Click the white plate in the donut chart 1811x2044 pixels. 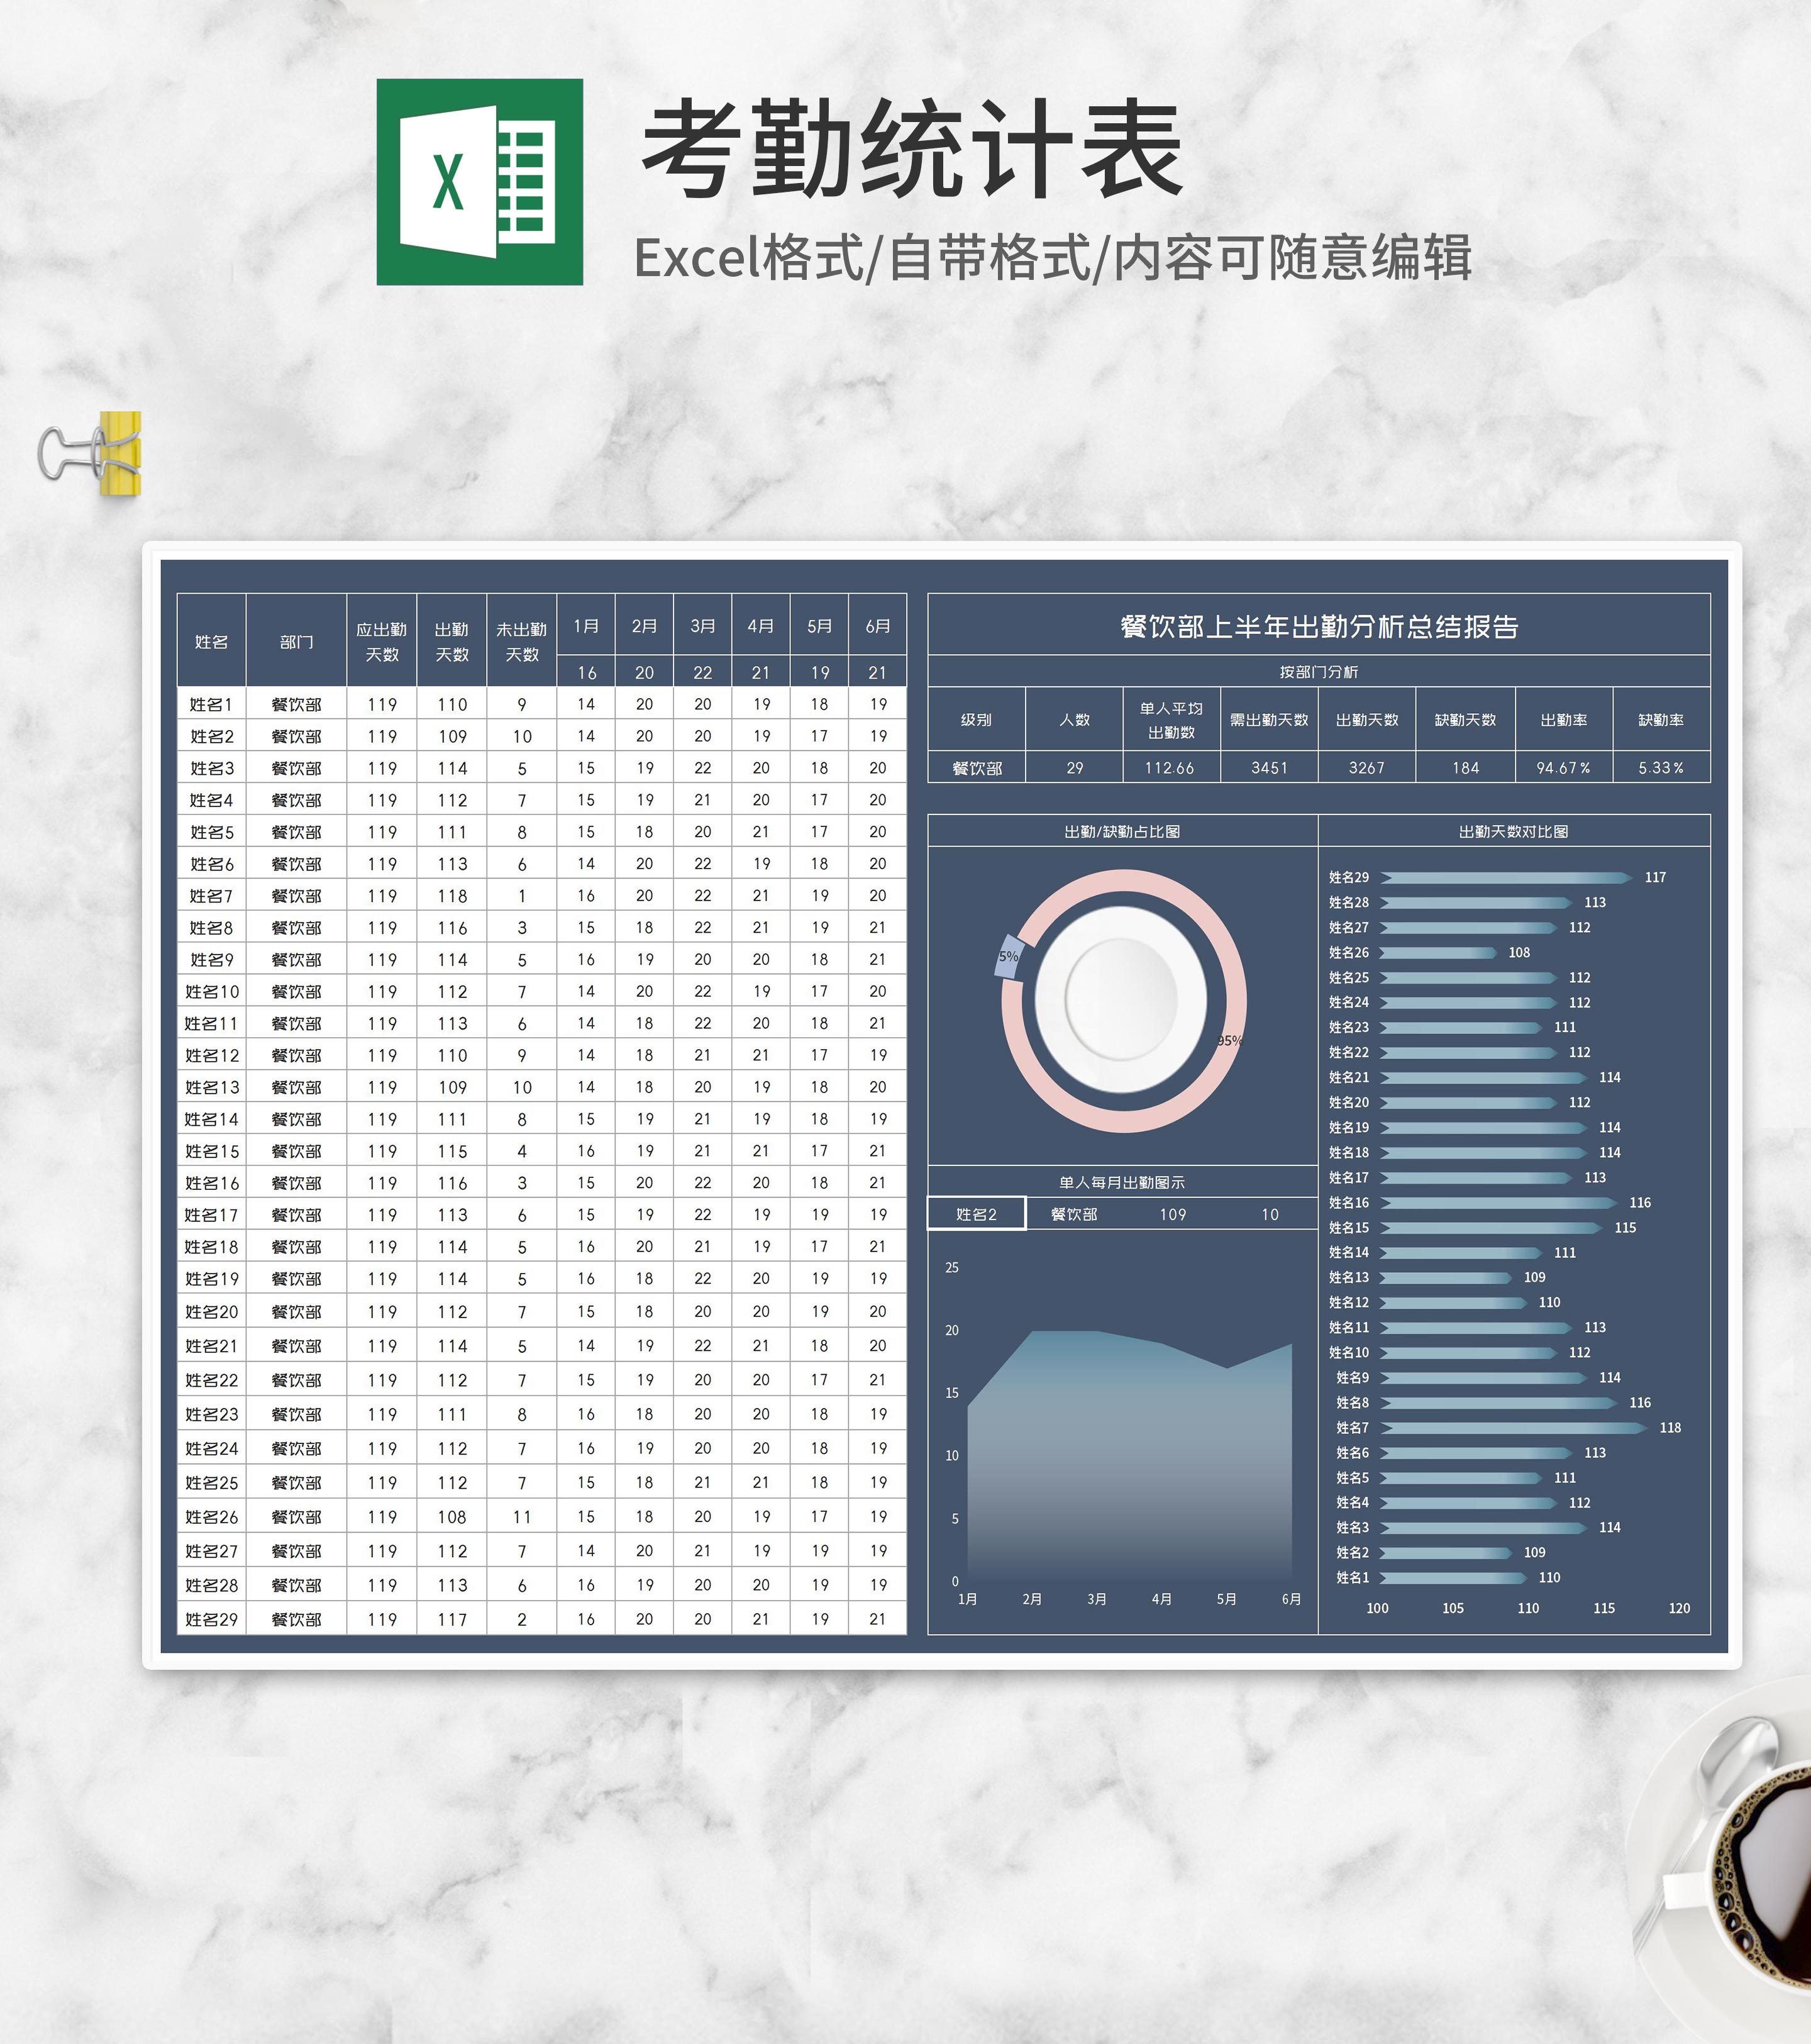1120,999
